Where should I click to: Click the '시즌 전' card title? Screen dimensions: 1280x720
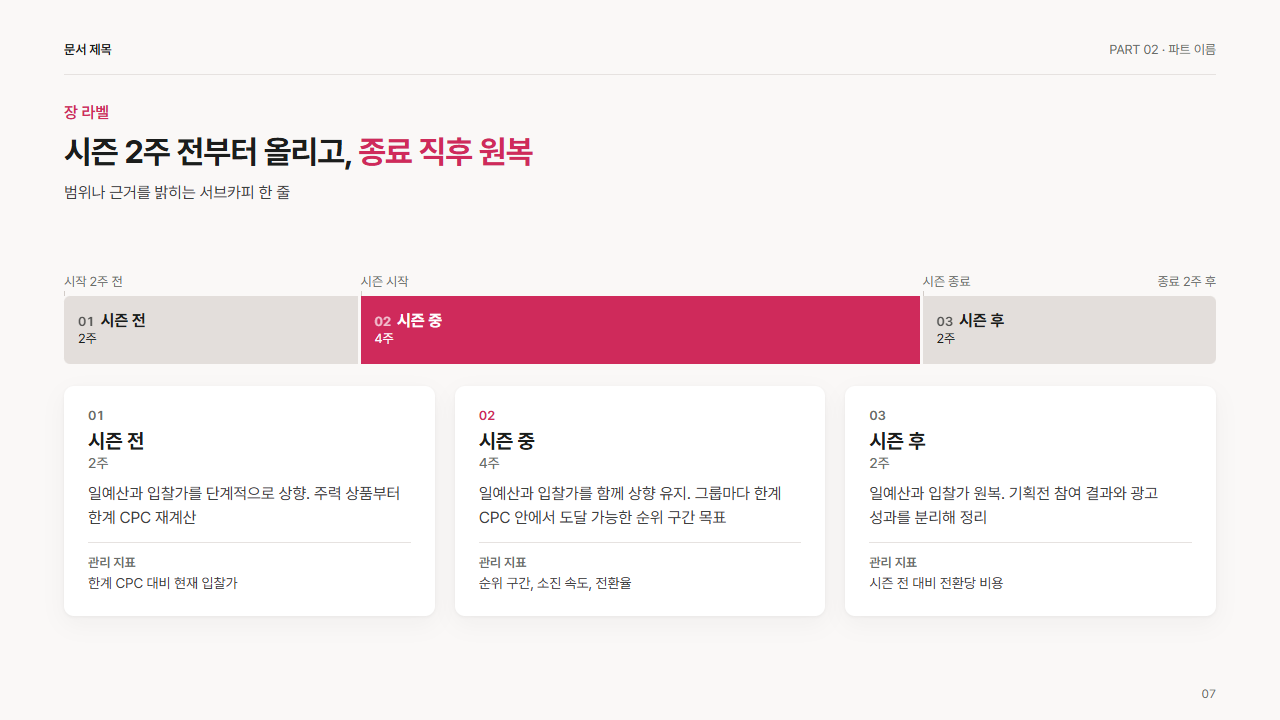(x=116, y=441)
